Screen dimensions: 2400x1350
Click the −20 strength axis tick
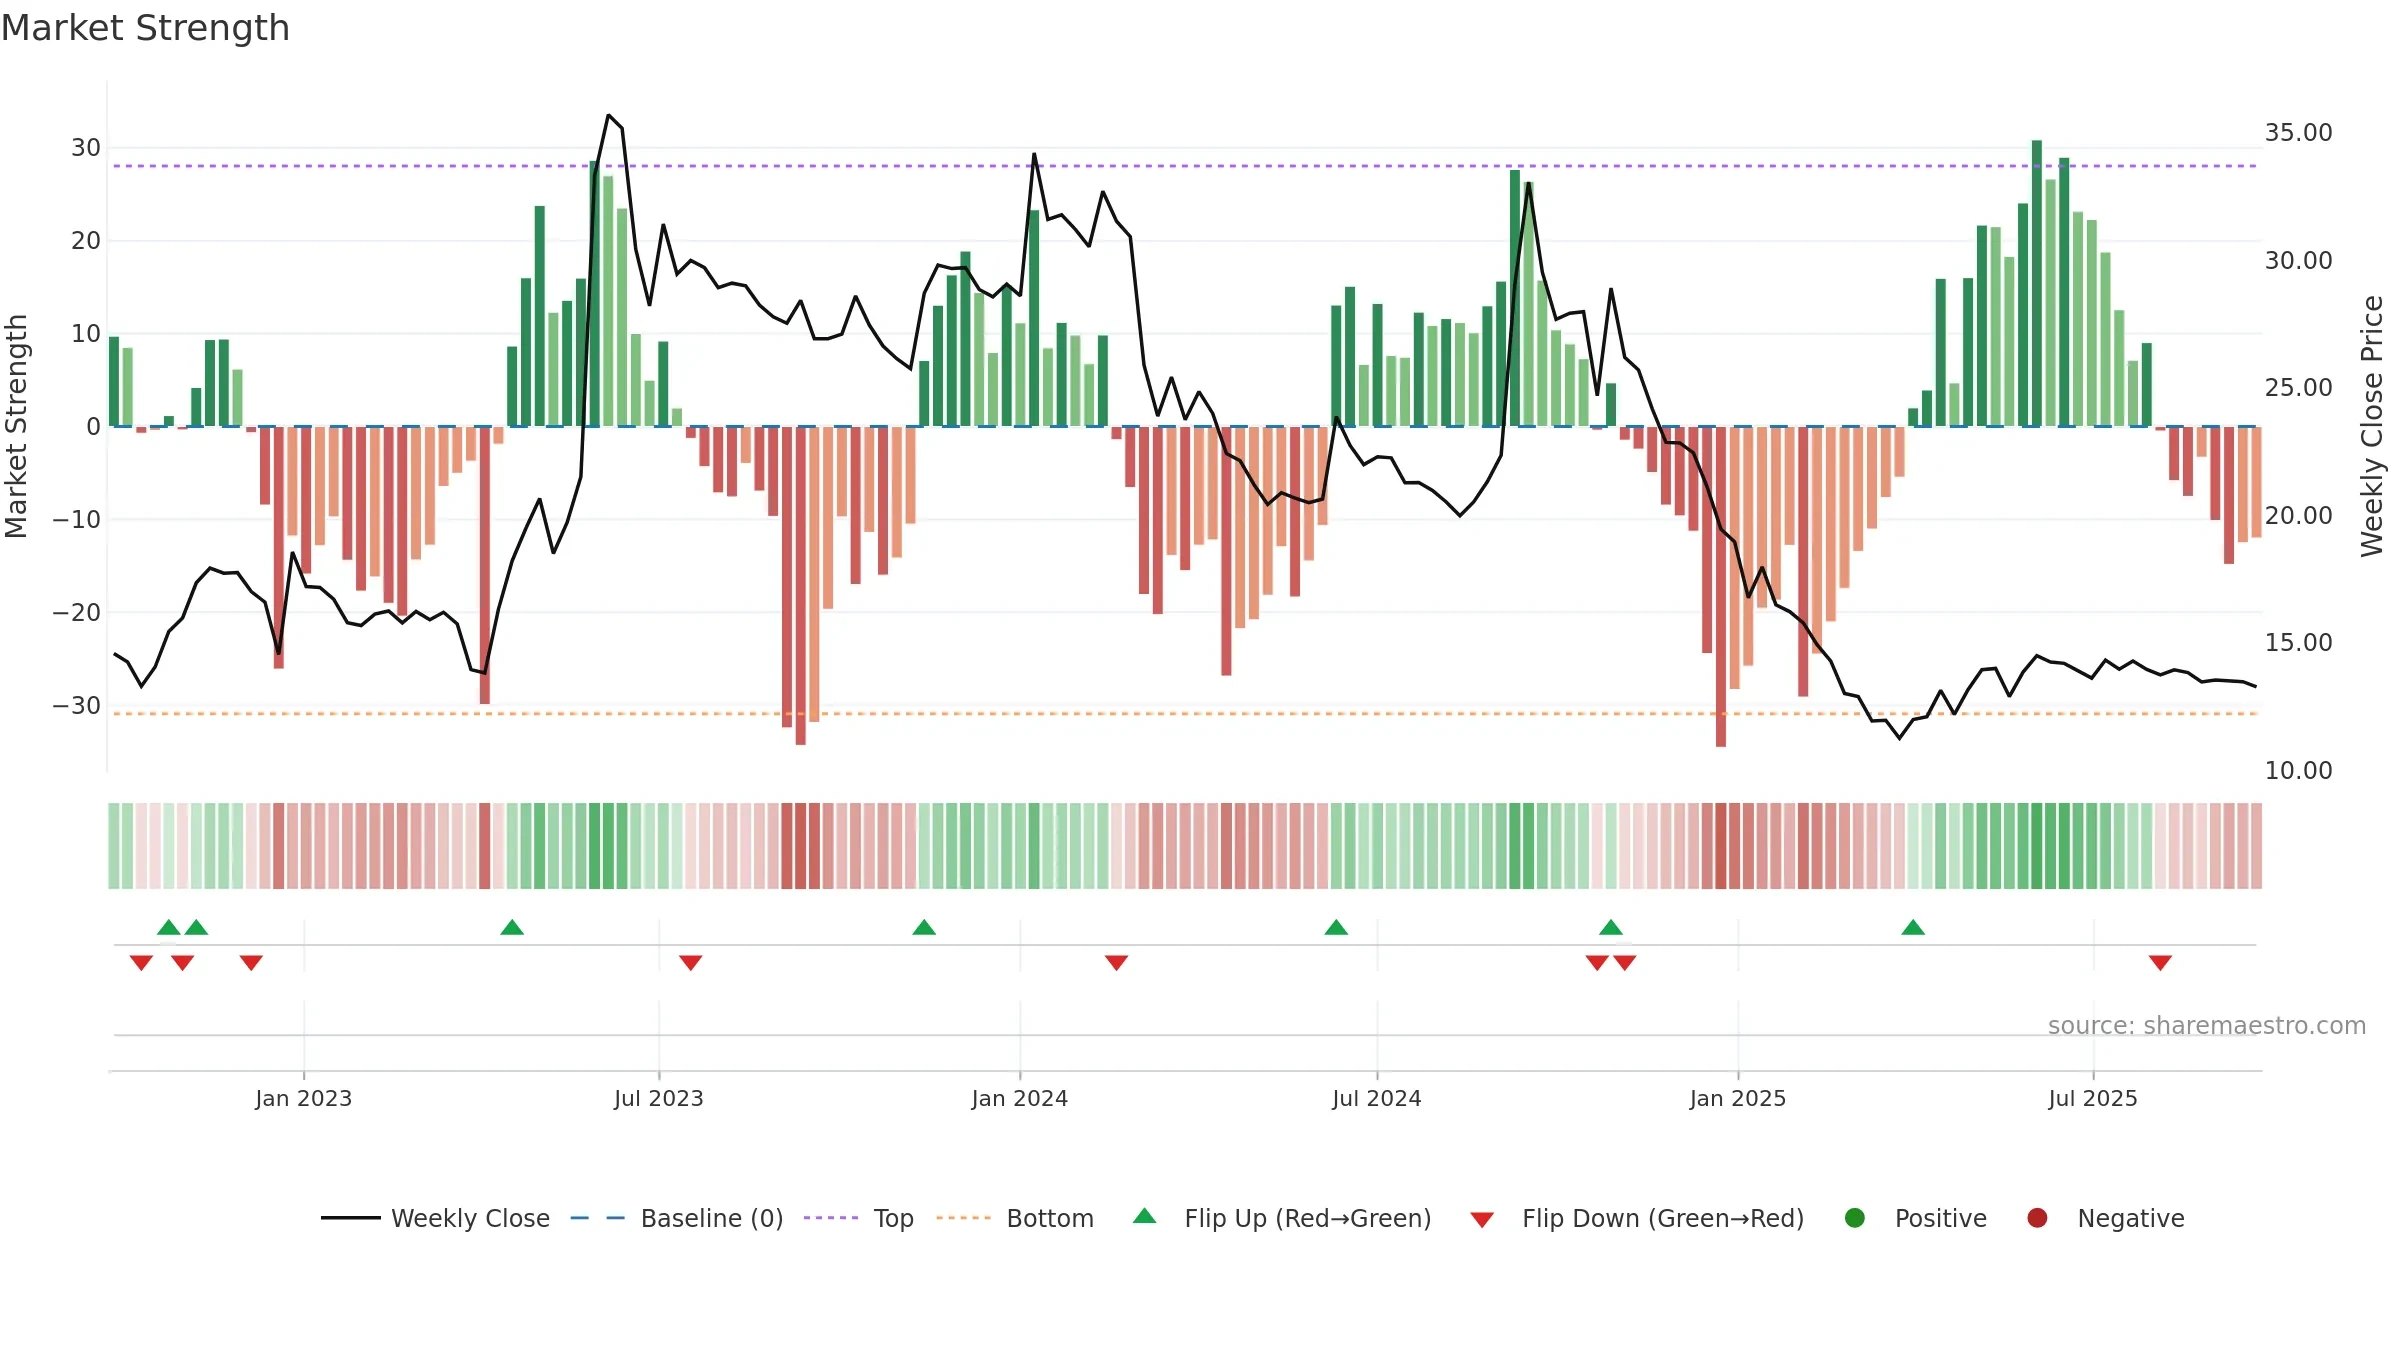point(77,613)
